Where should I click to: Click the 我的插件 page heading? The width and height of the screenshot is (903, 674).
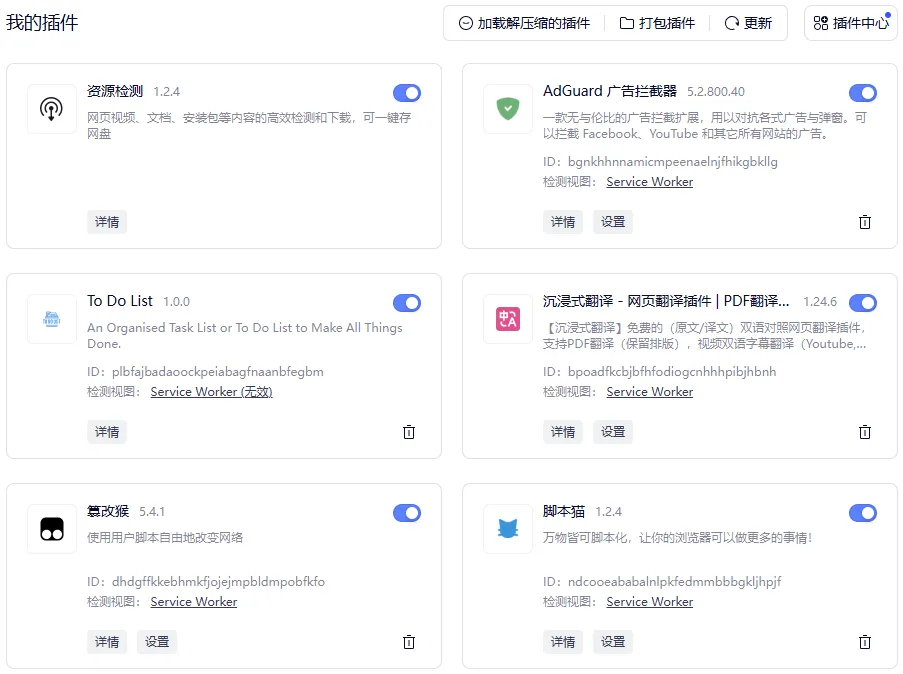pos(42,23)
